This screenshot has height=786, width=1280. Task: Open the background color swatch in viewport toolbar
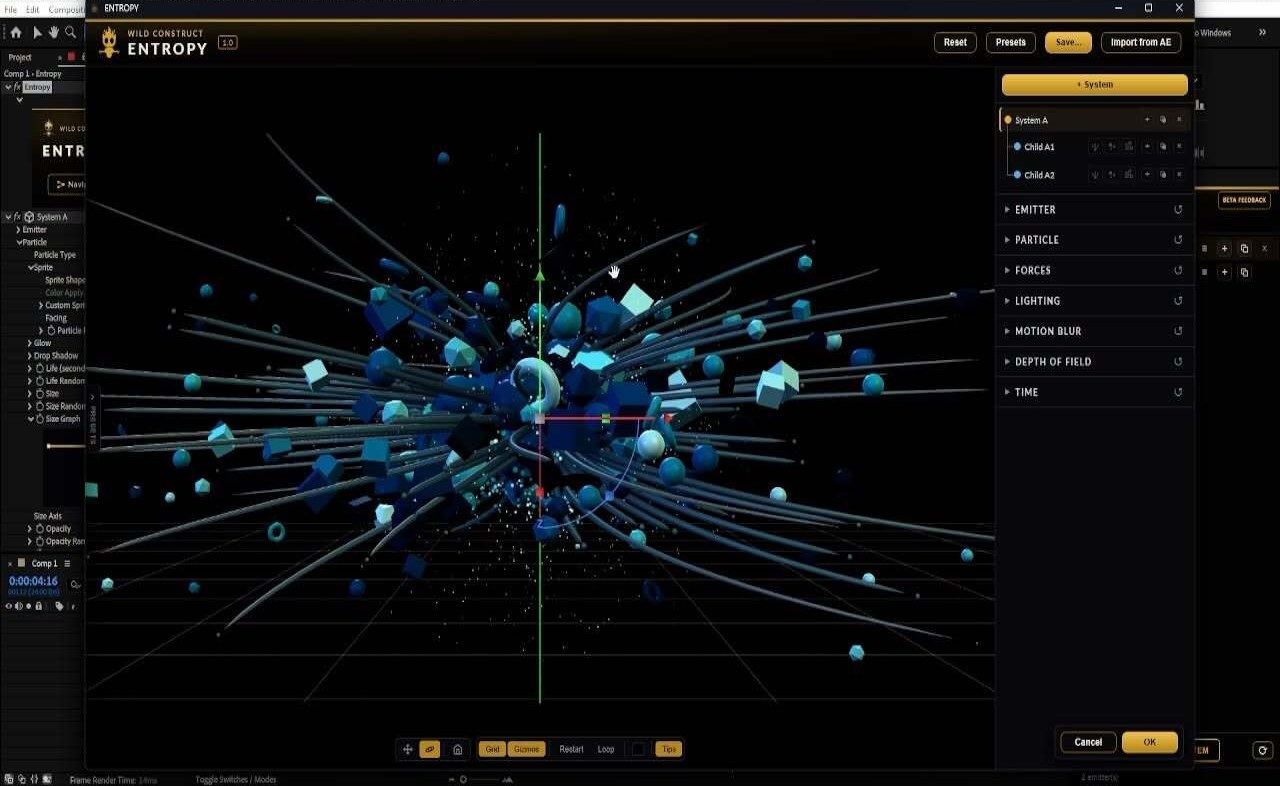pyautogui.click(x=638, y=749)
